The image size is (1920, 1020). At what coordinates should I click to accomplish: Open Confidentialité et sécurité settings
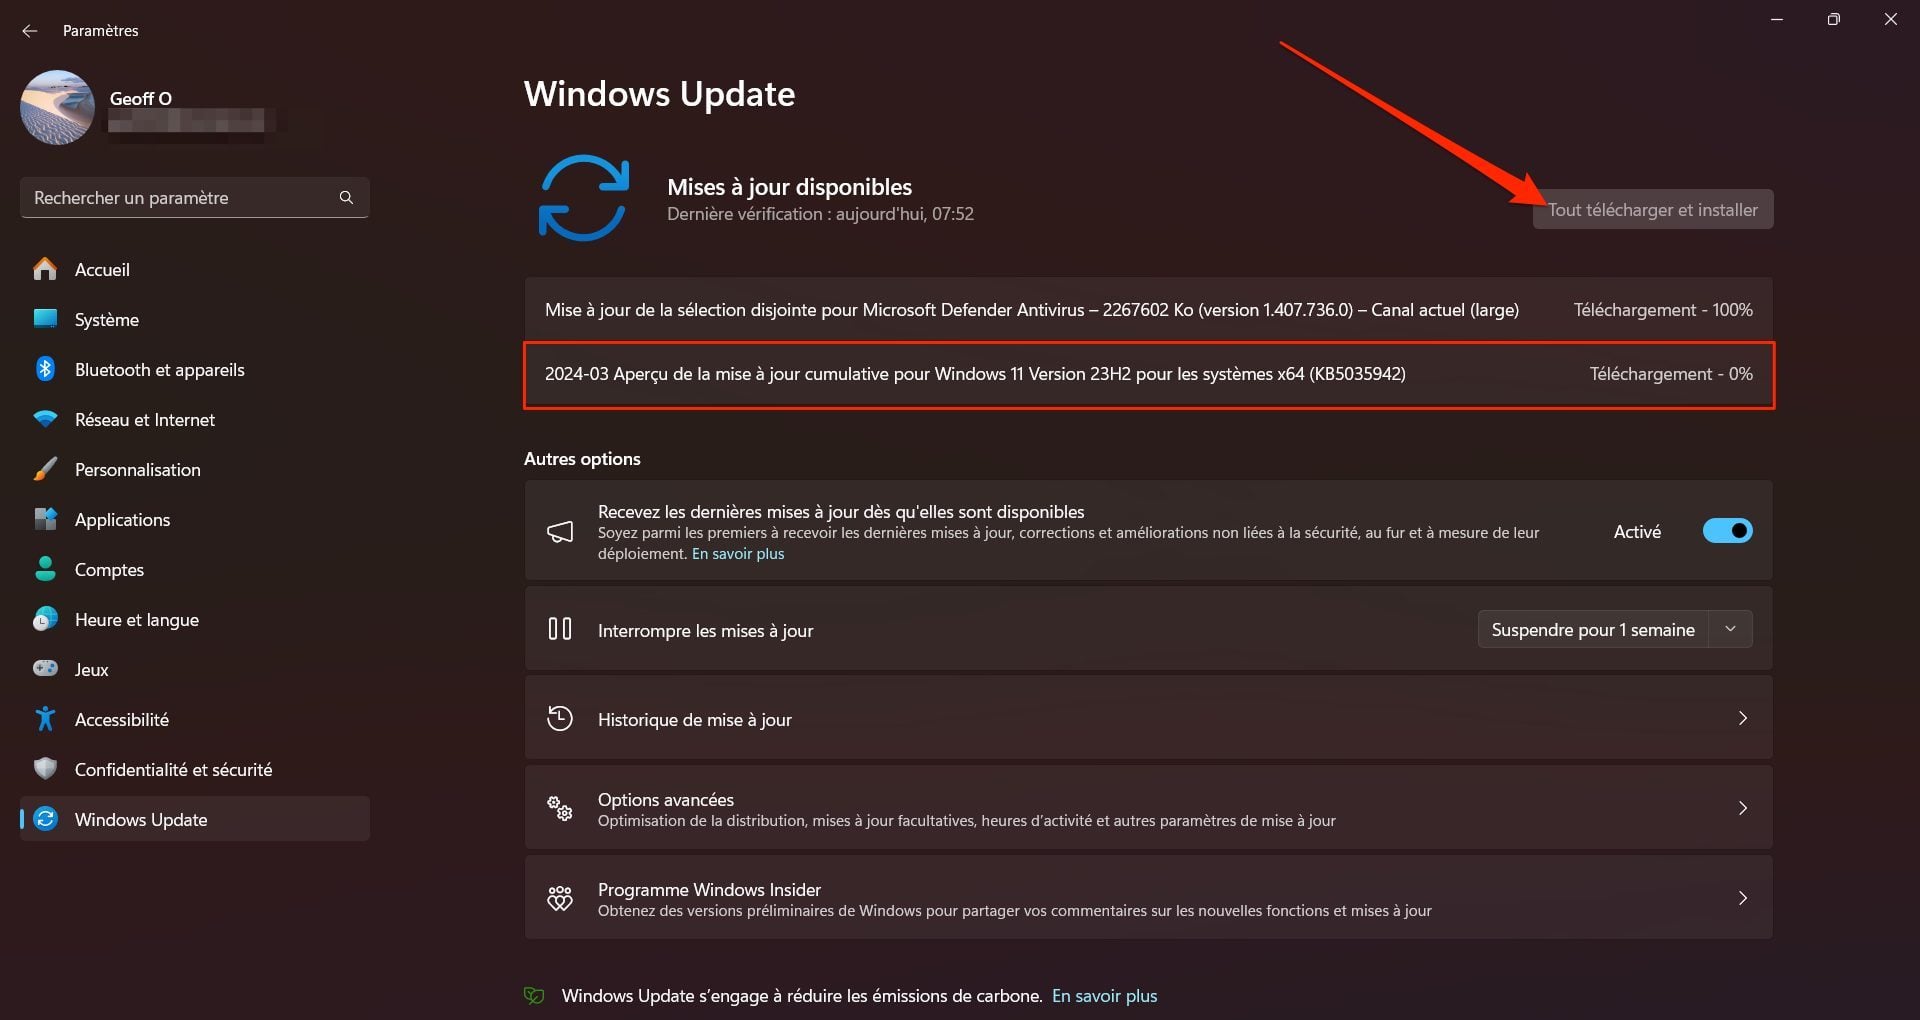pos(173,770)
